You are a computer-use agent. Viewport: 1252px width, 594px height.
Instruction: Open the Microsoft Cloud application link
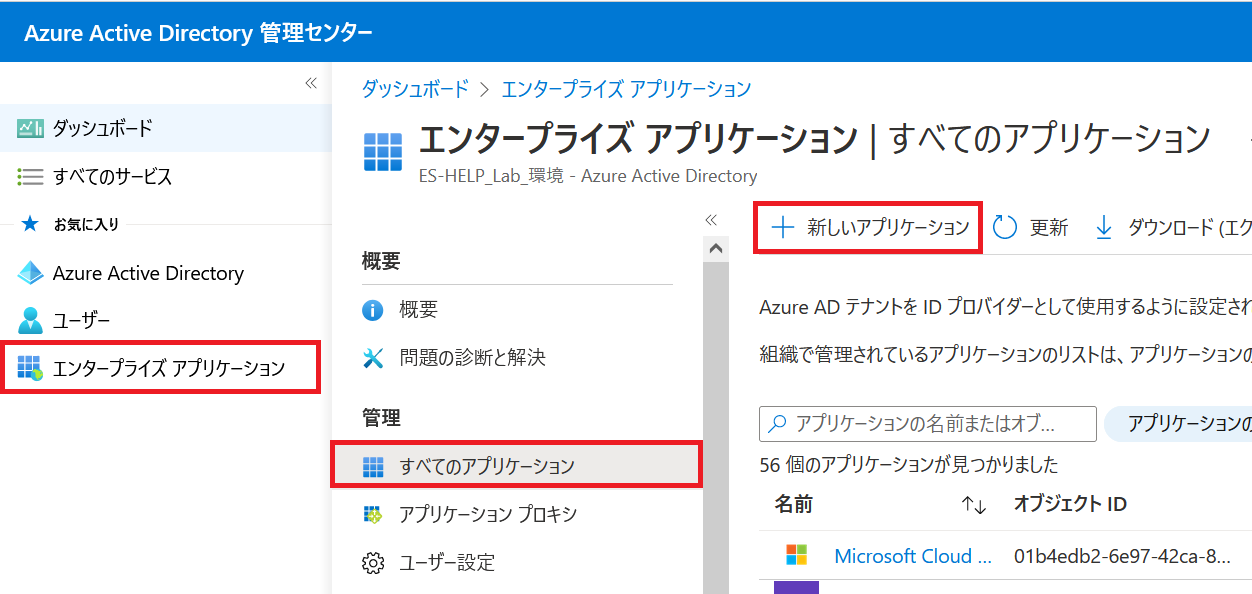(913, 556)
